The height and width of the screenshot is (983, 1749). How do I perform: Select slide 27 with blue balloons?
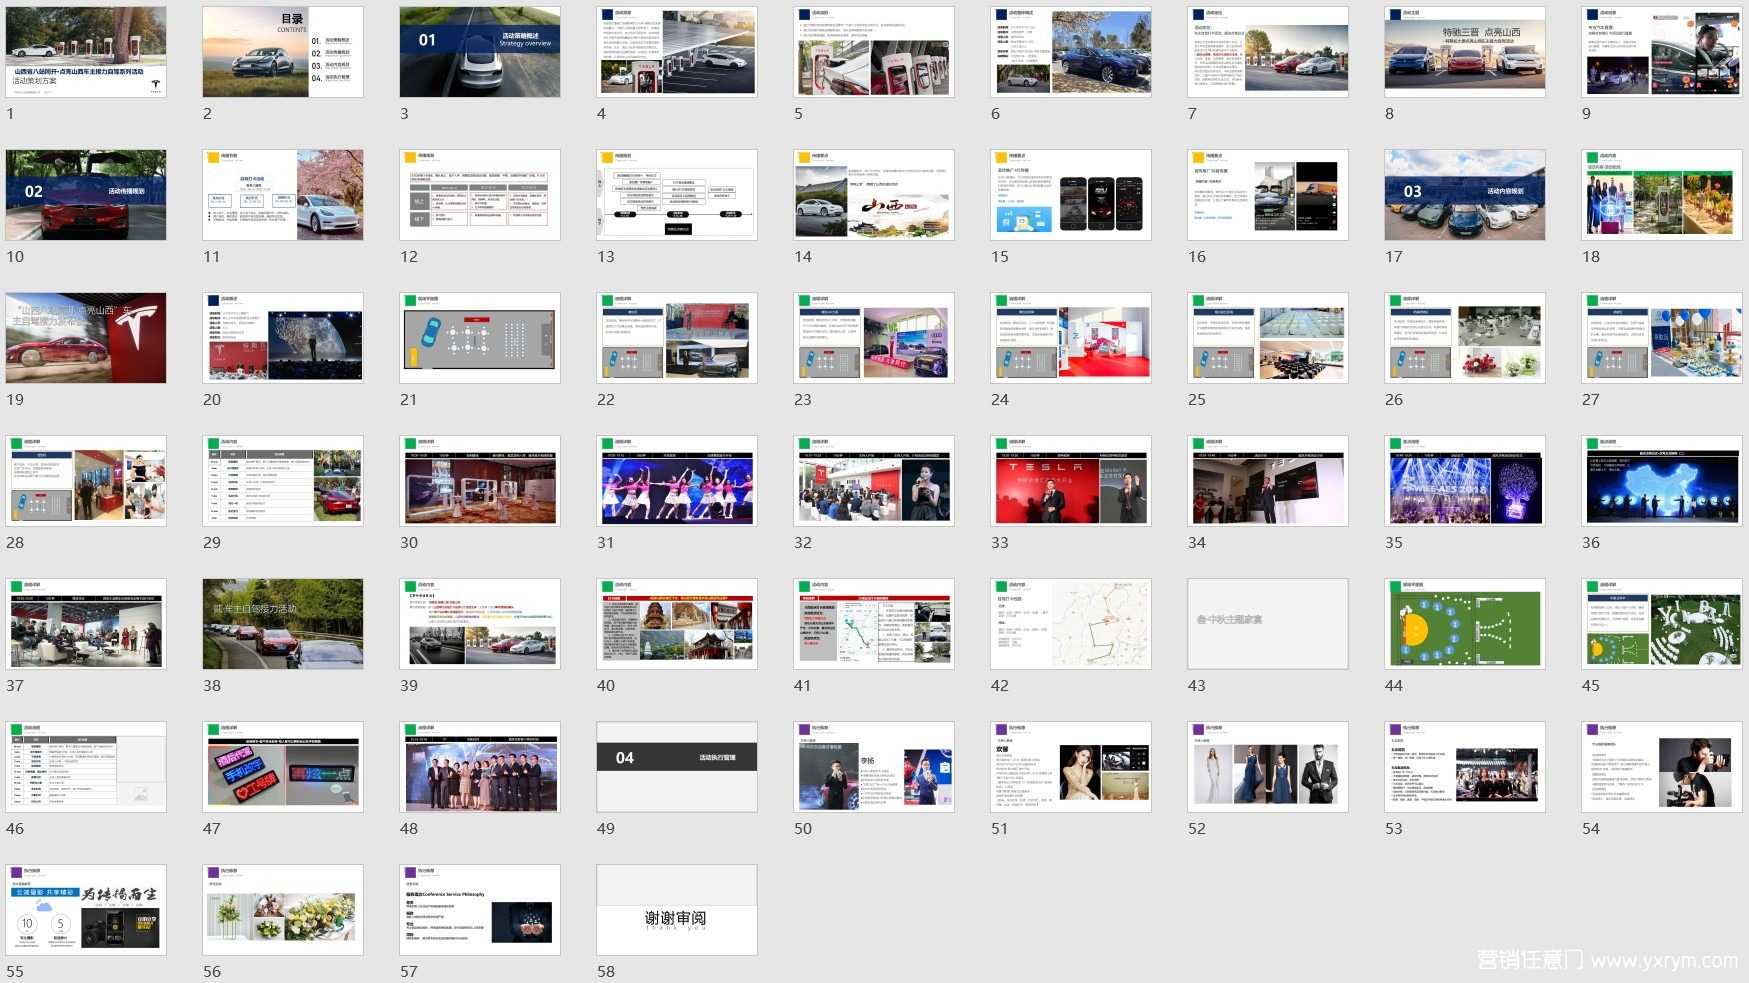[x=1662, y=338]
